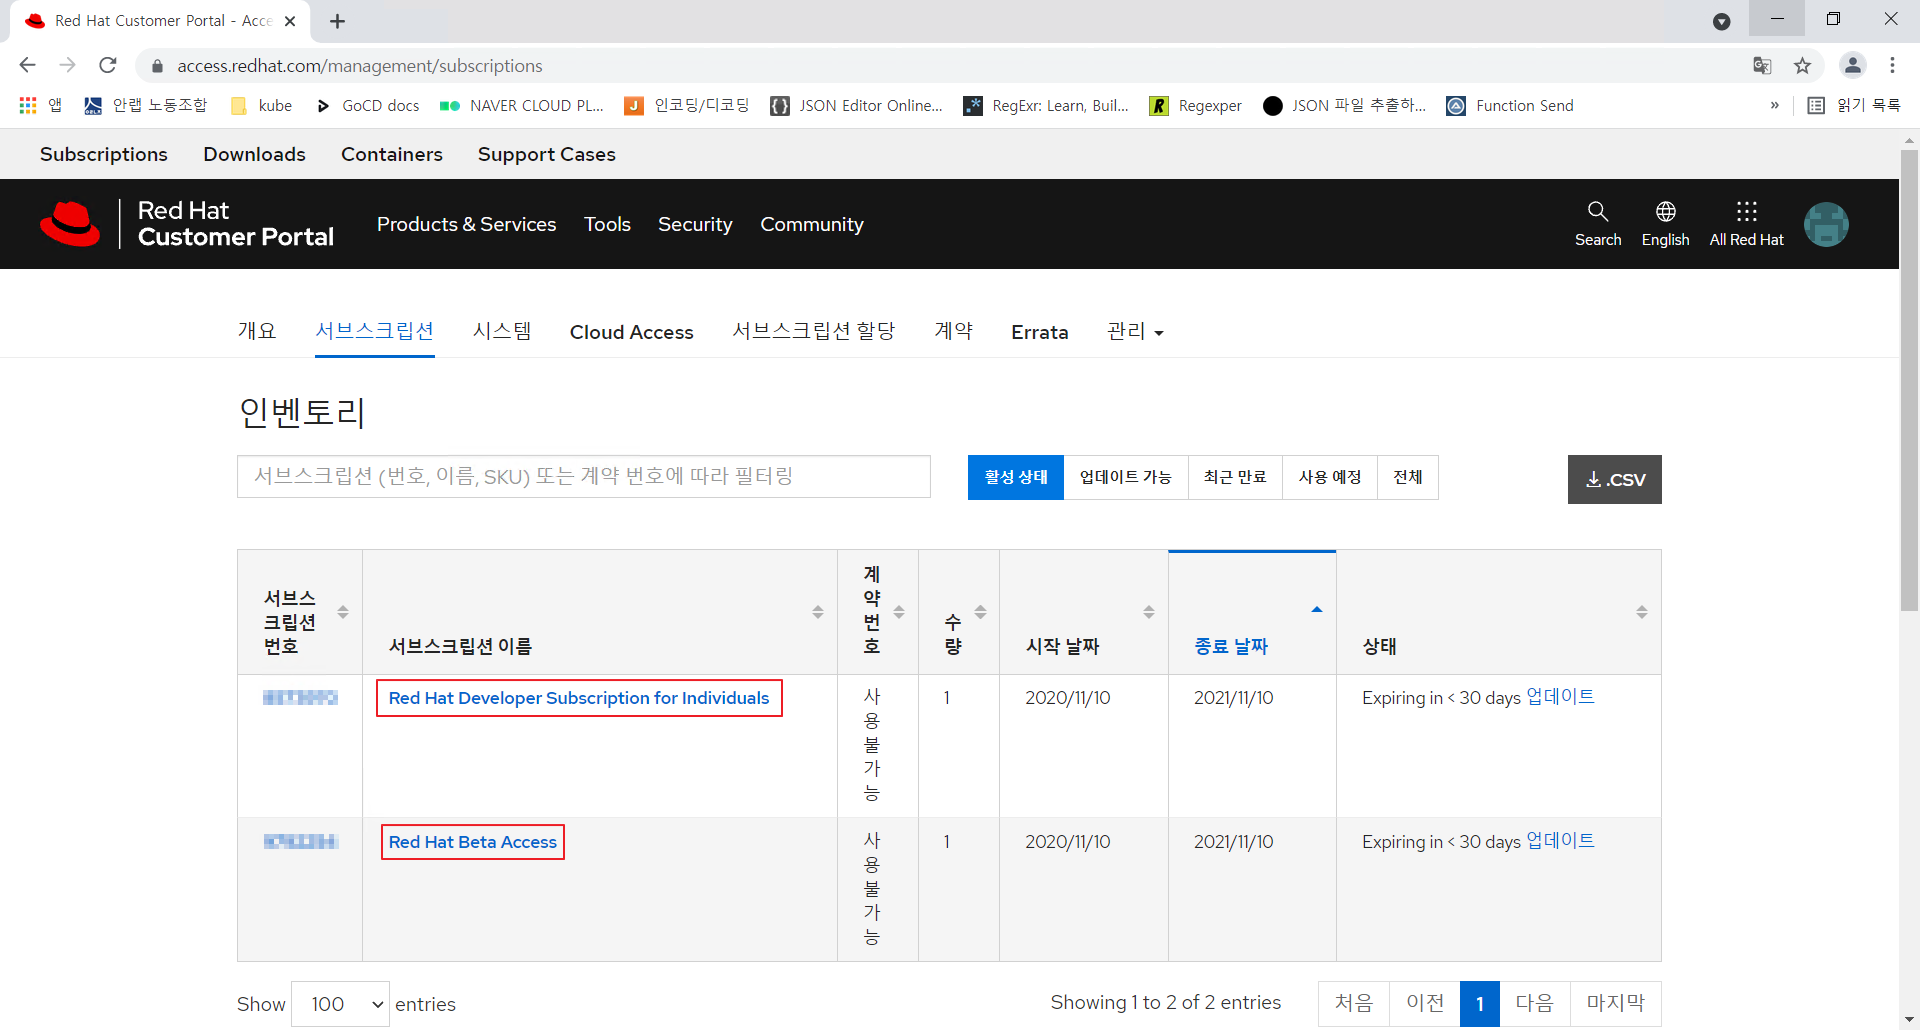Switch to the Errata tab
Viewport: 1920px width, 1030px height.
(x=1040, y=332)
